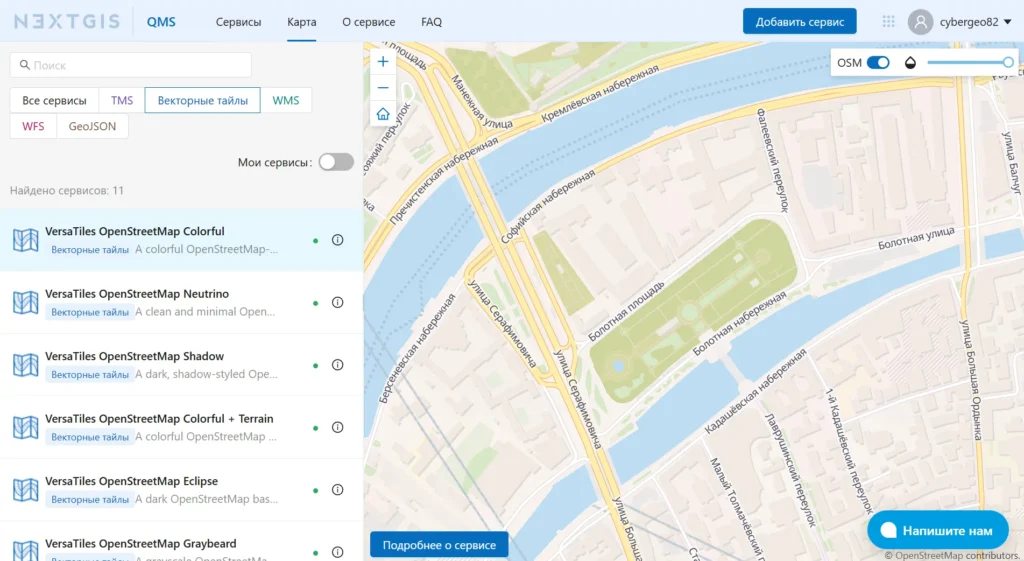Open info for Colorful + Terrain service
This screenshot has width=1024, height=561.
(338, 427)
